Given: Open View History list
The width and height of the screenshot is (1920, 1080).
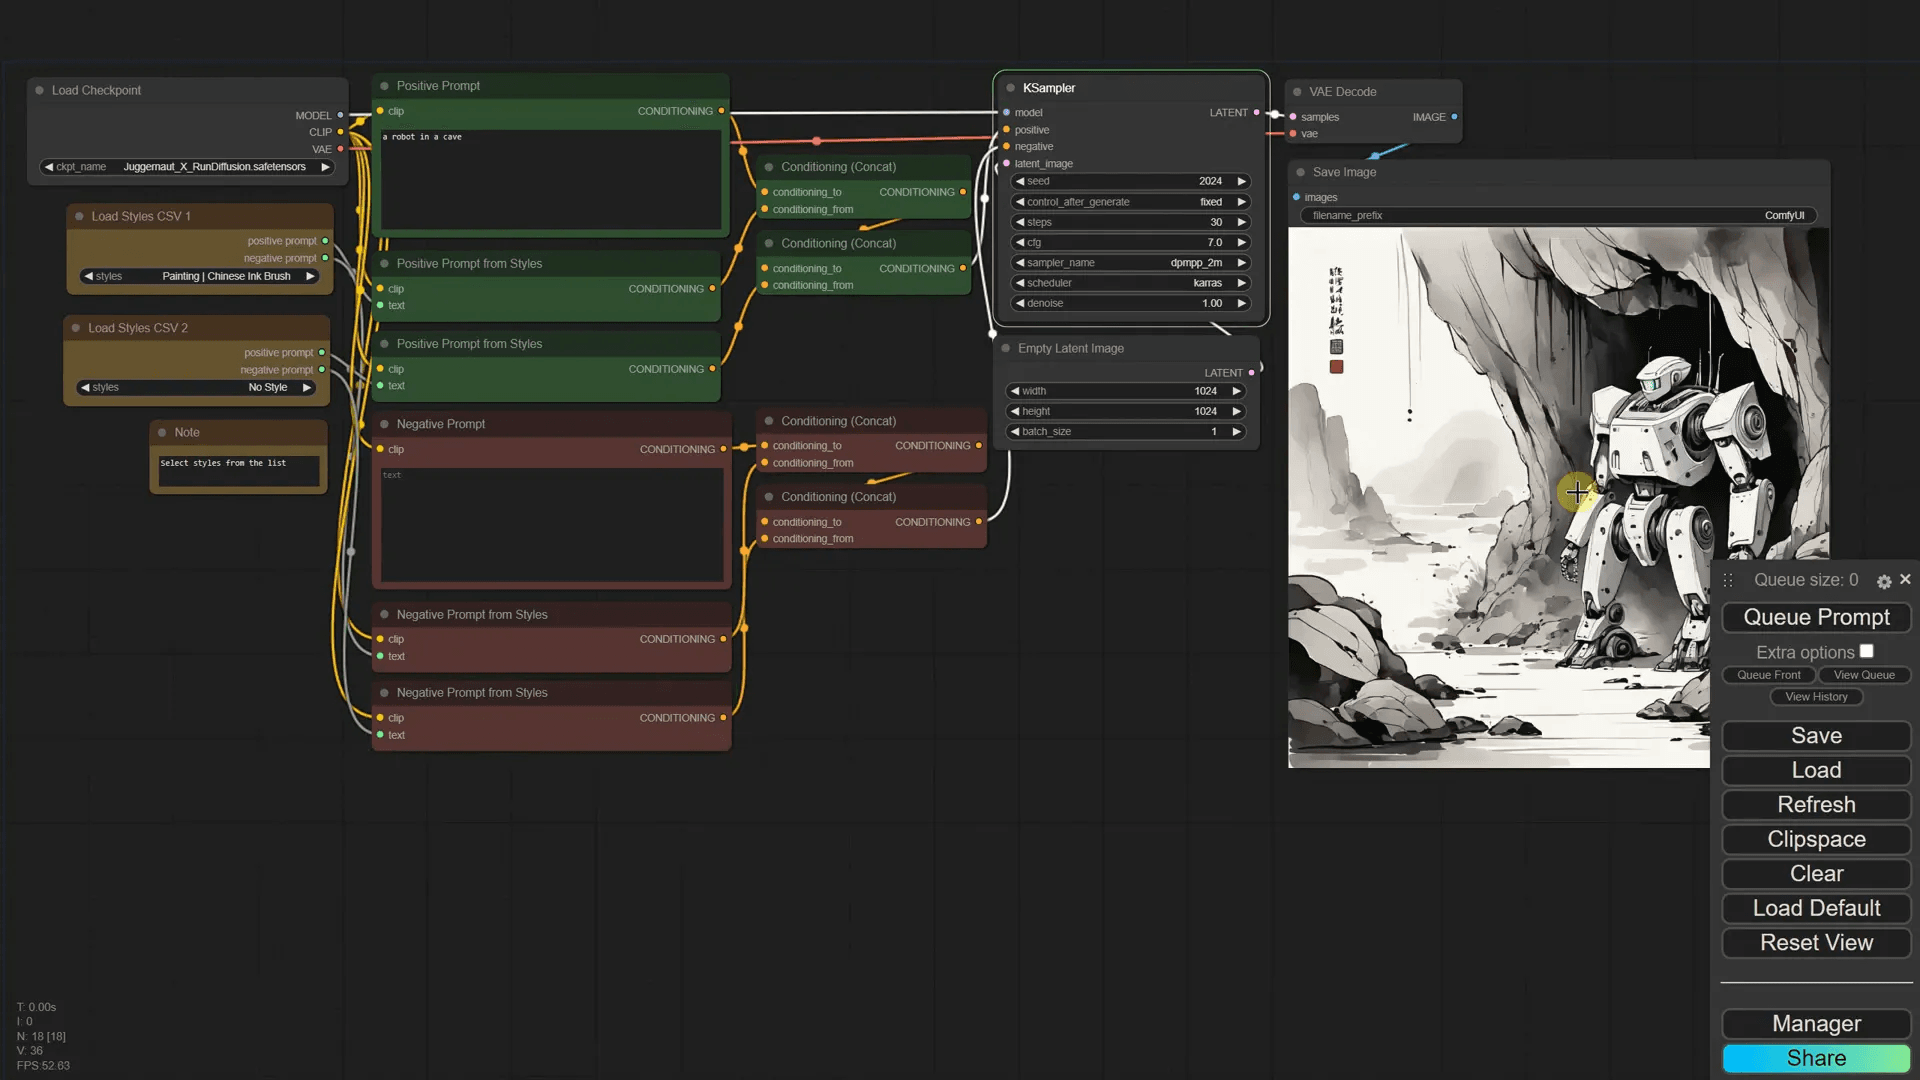Looking at the screenshot, I should pyautogui.click(x=1816, y=697).
